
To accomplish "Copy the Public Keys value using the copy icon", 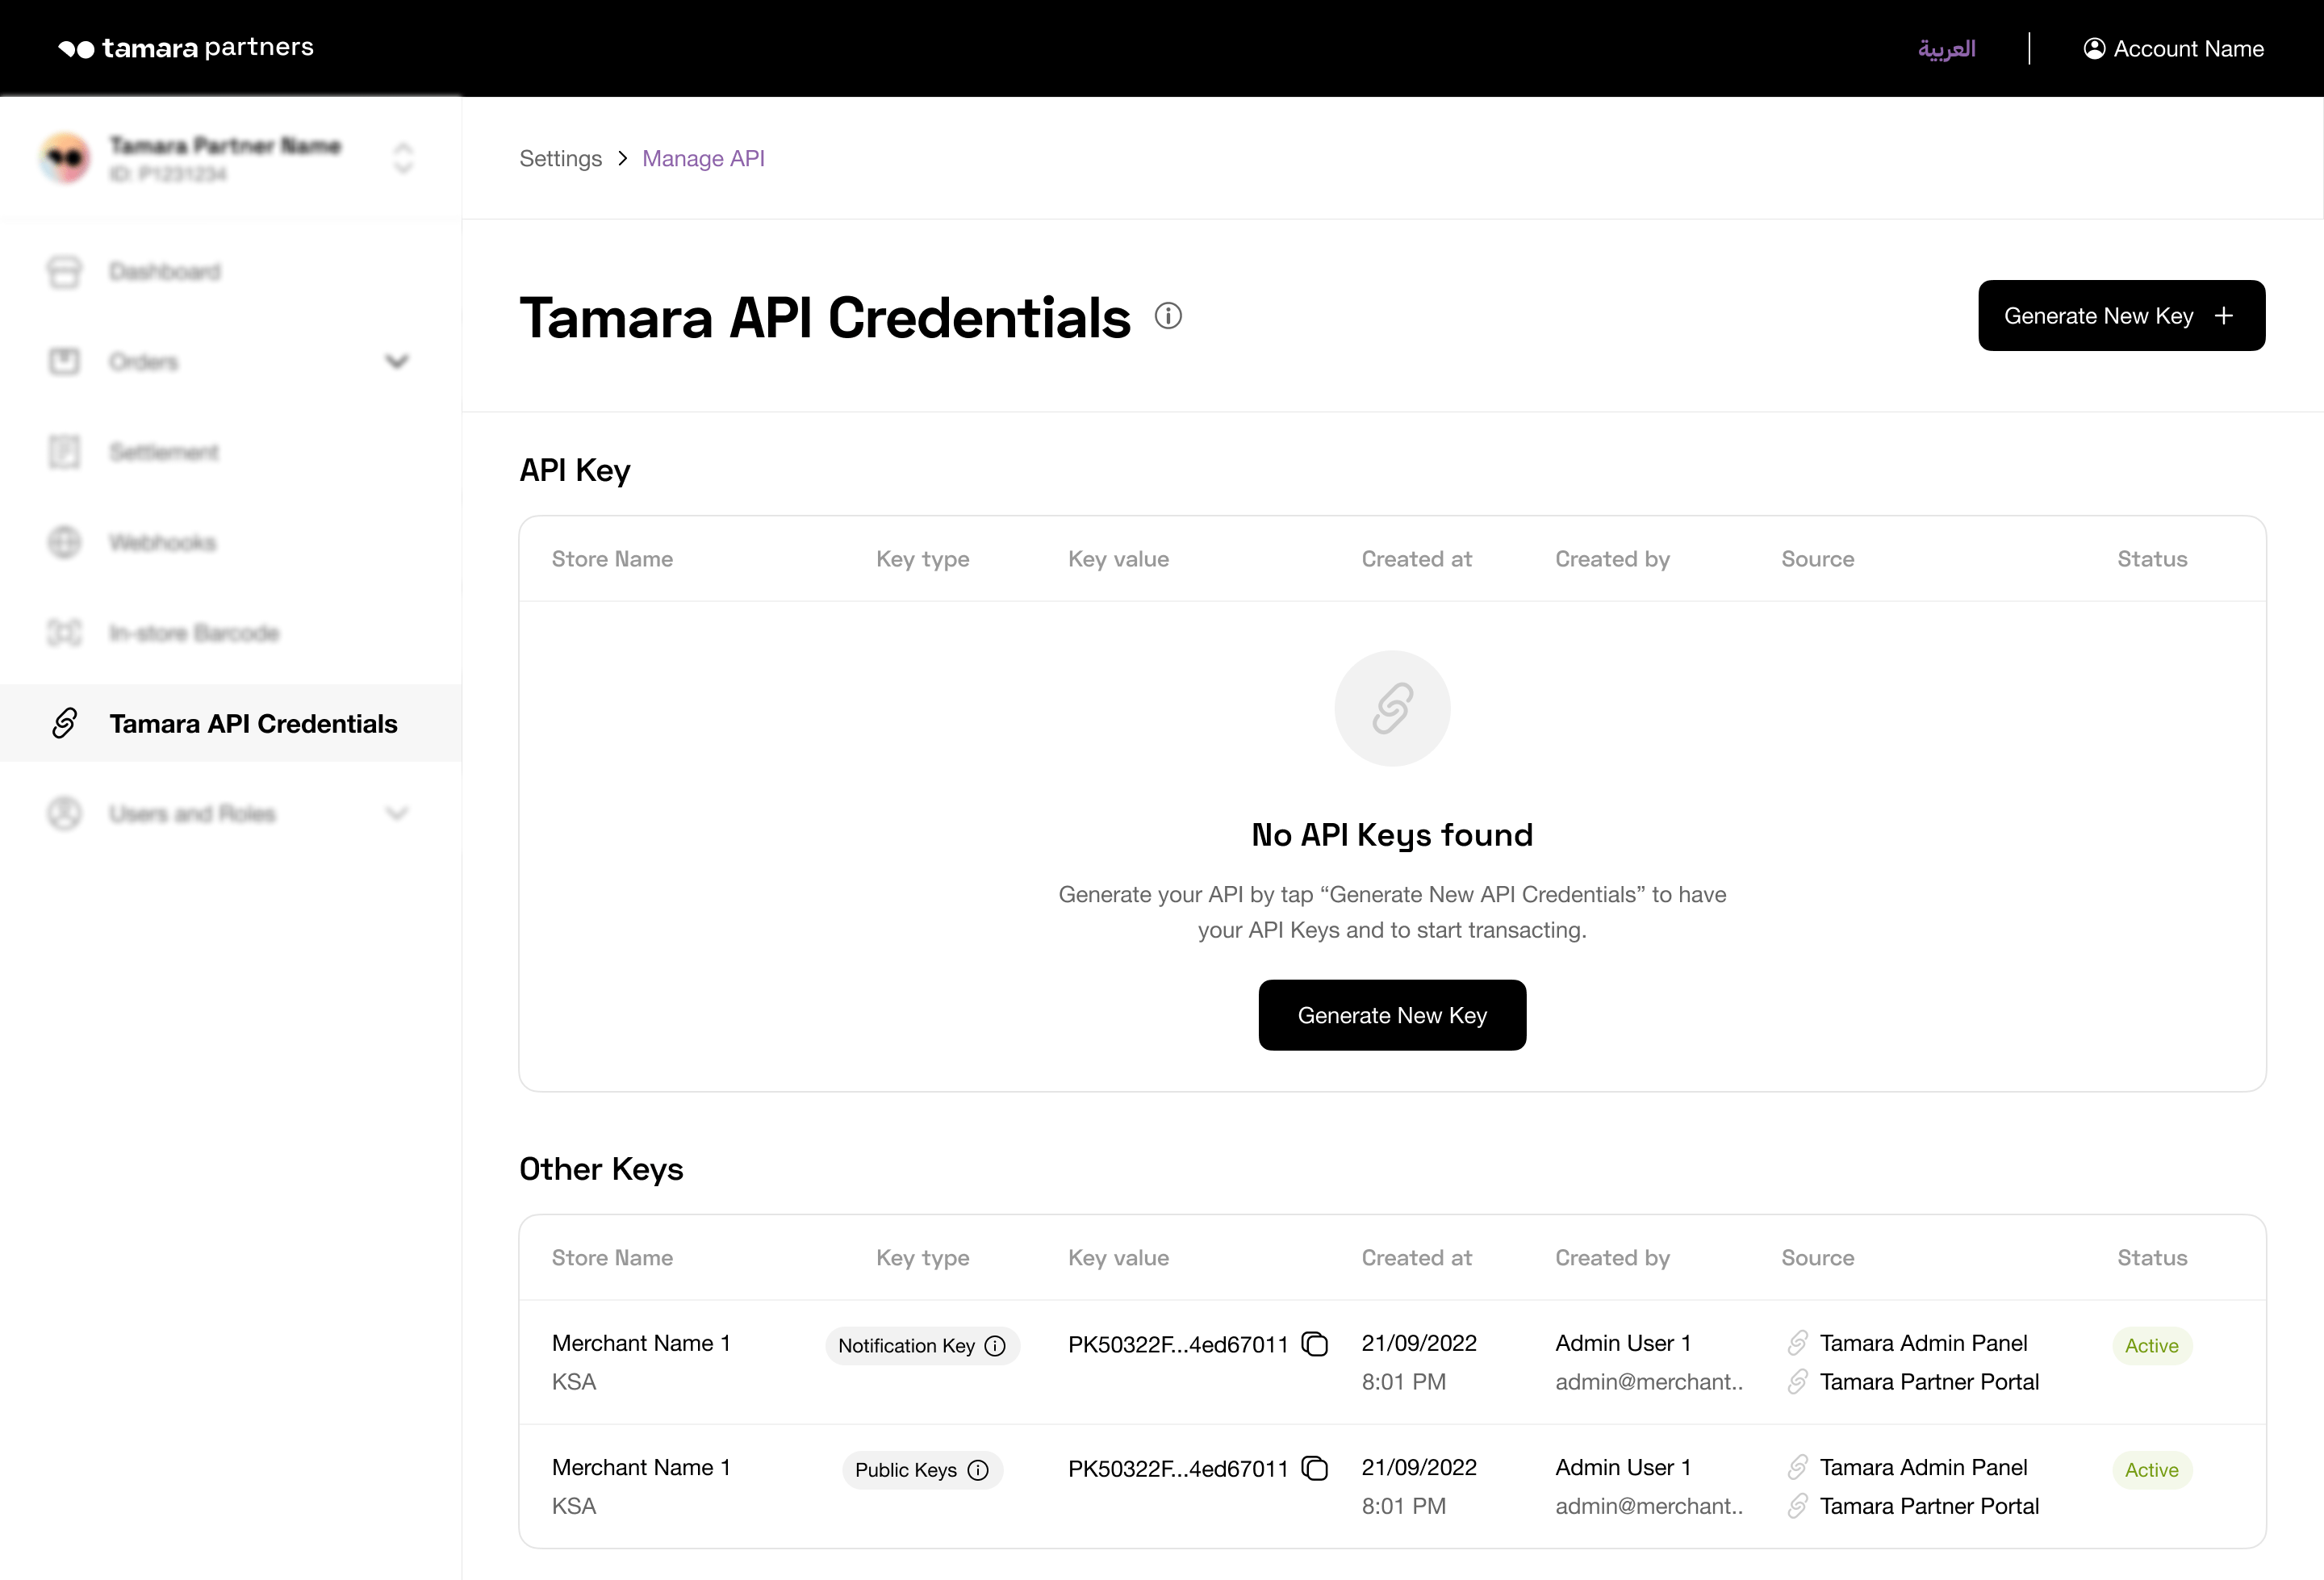I will pyautogui.click(x=1314, y=1468).
